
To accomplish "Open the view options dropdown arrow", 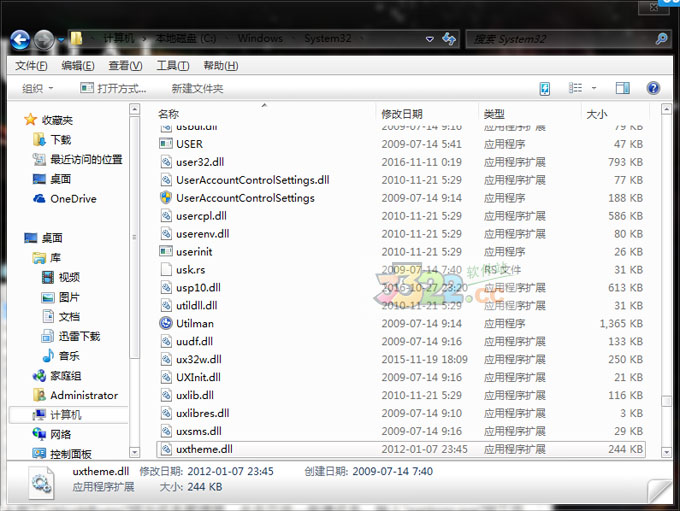I will (x=594, y=88).
